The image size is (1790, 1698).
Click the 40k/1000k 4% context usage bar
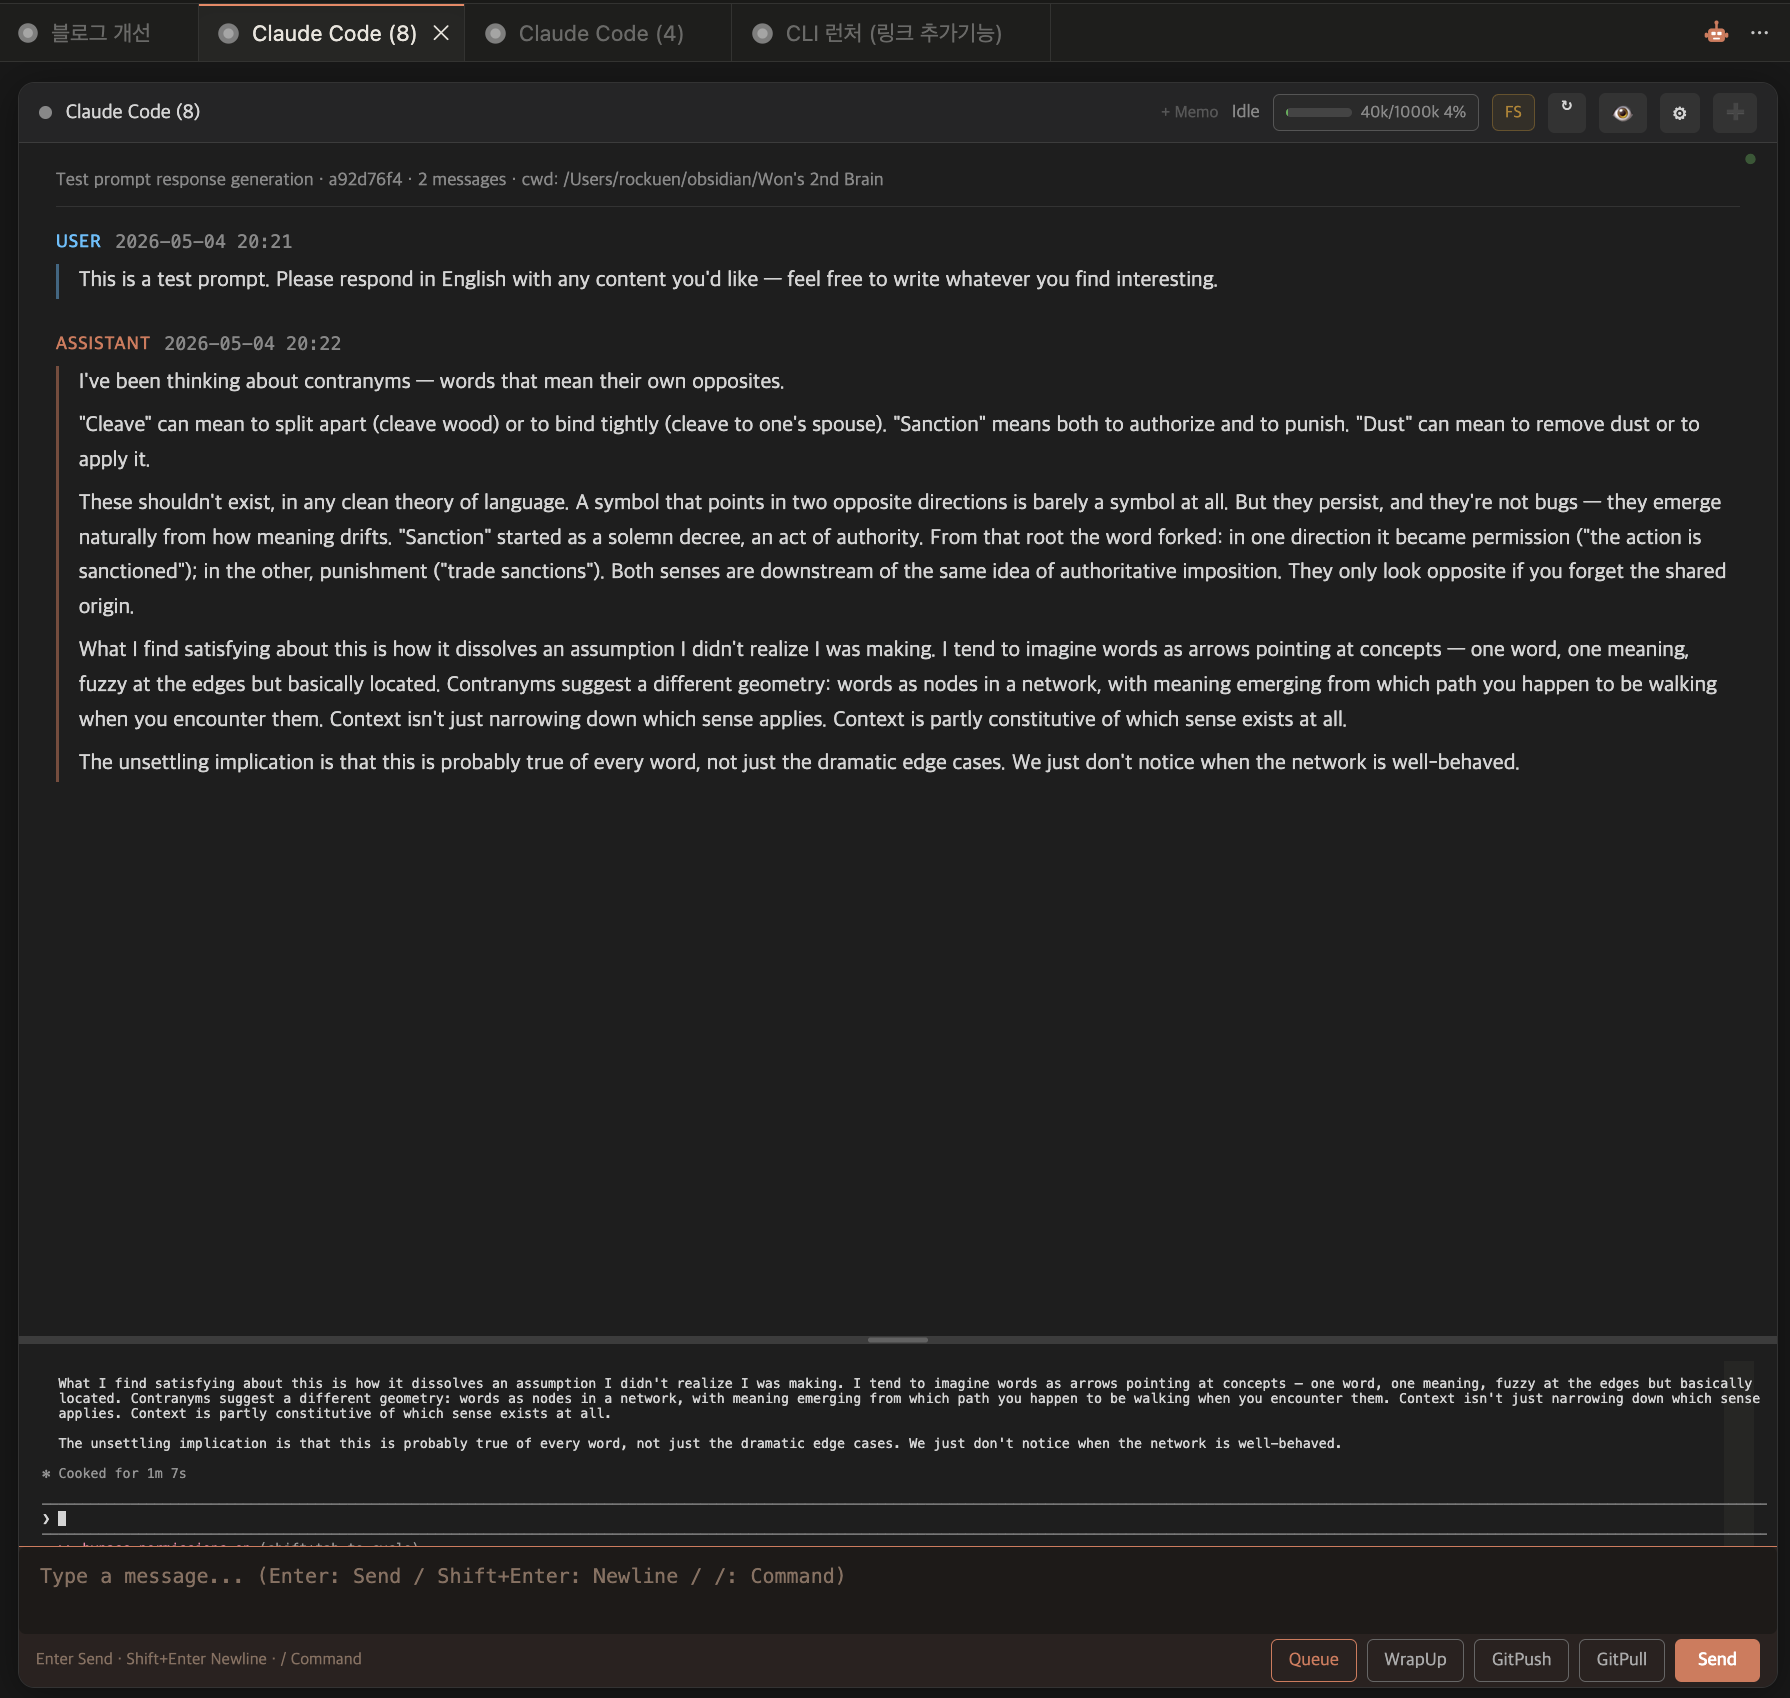1376,112
